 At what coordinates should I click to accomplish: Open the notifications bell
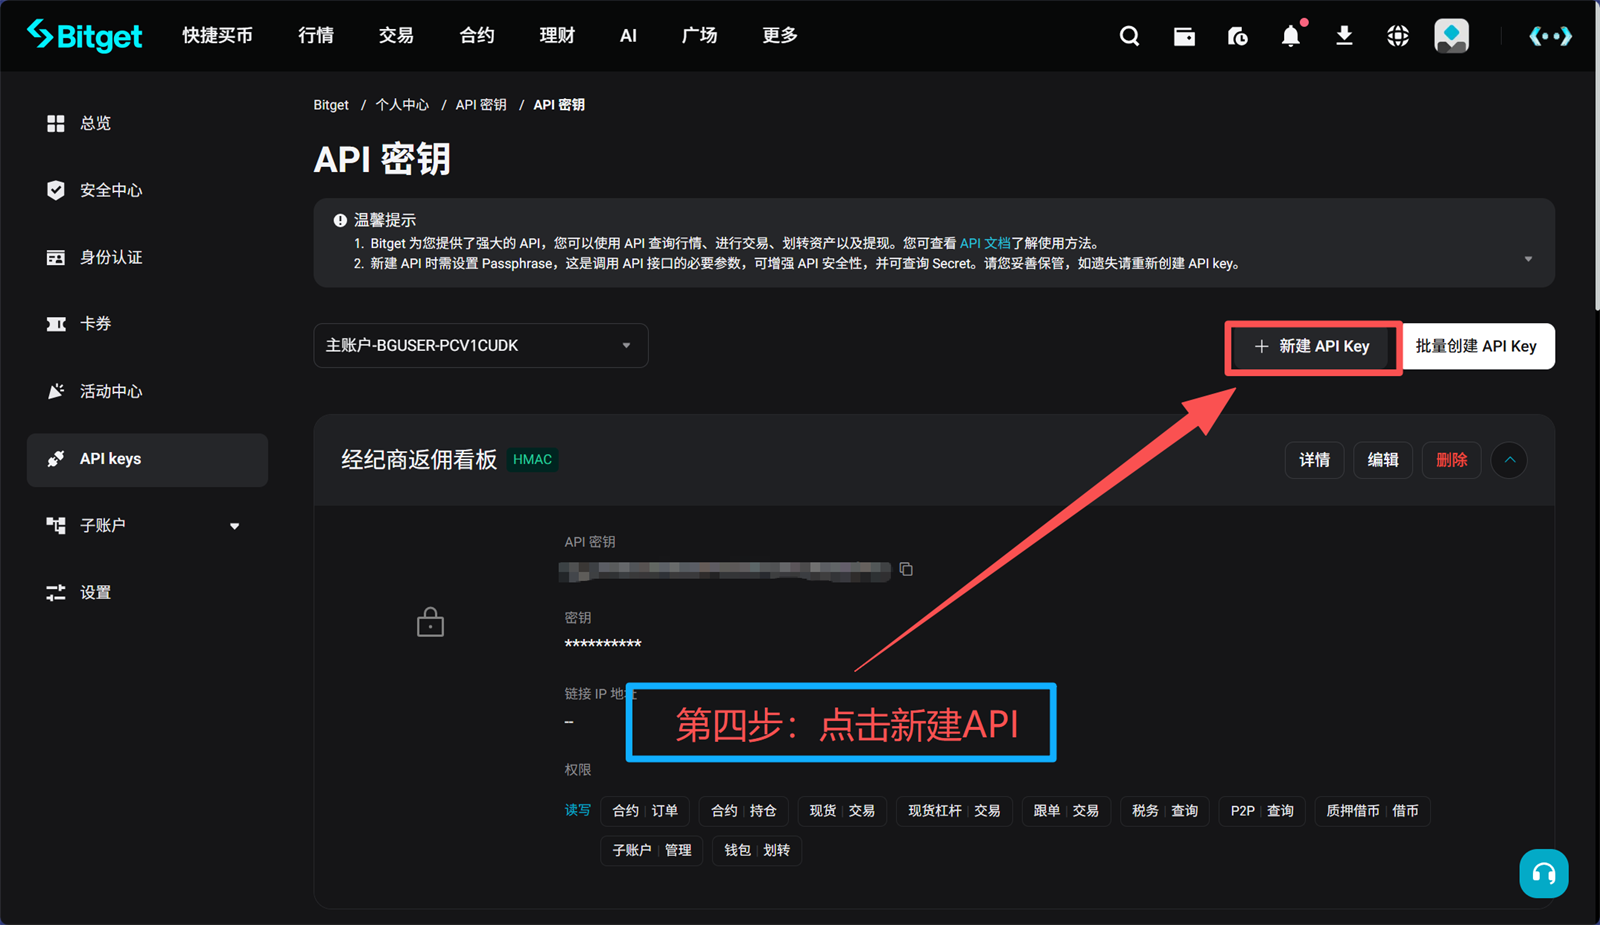pyautogui.click(x=1291, y=36)
